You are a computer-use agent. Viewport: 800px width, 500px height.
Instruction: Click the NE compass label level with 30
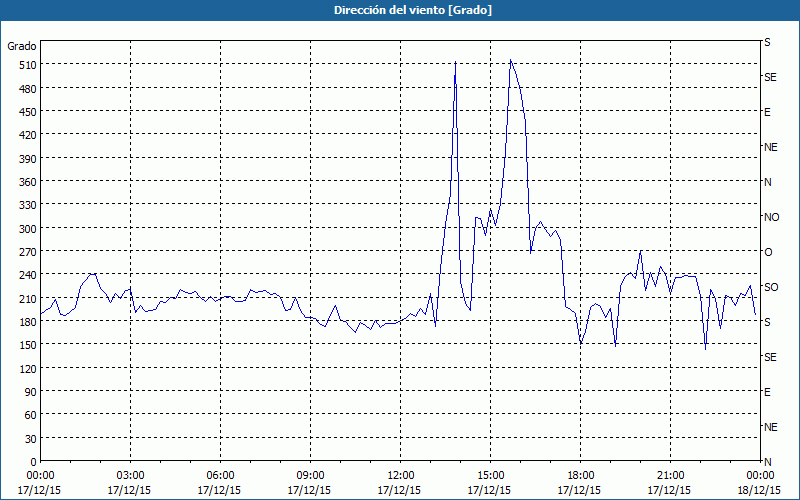click(x=771, y=427)
